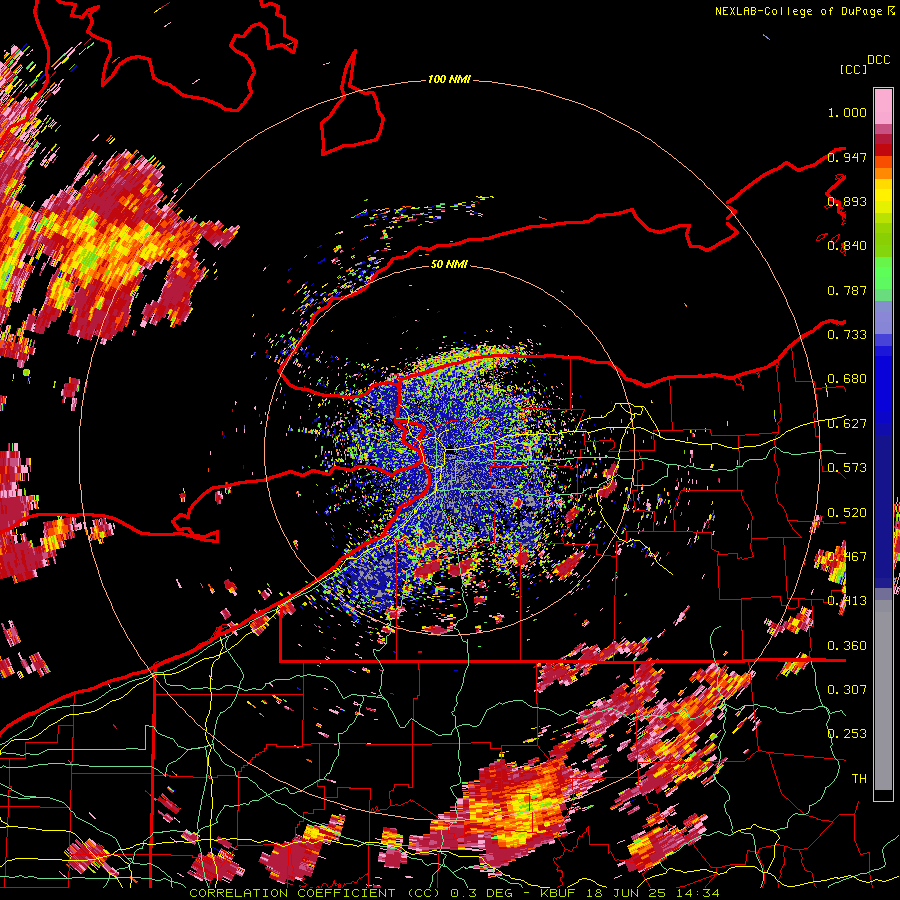Viewport: 900px width, 900px height.
Task: Click the [CC] legend title
Action: click(853, 69)
